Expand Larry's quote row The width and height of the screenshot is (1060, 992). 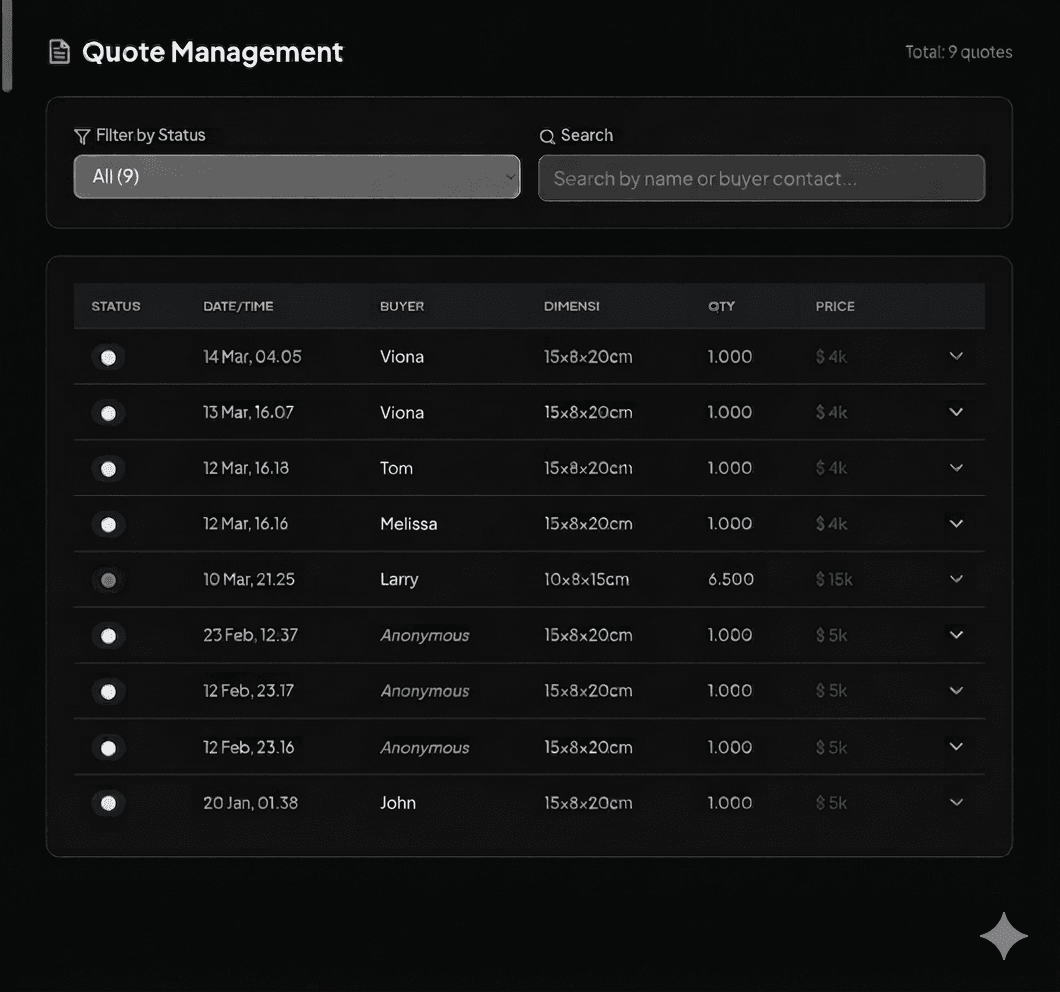[x=956, y=579]
